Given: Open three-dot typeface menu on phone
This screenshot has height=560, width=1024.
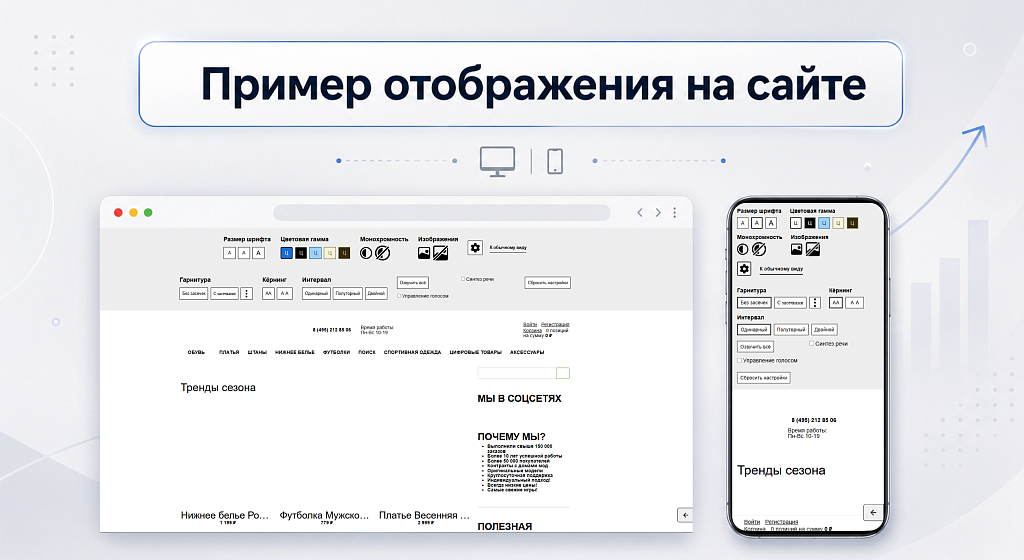Looking at the screenshot, I should (815, 303).
